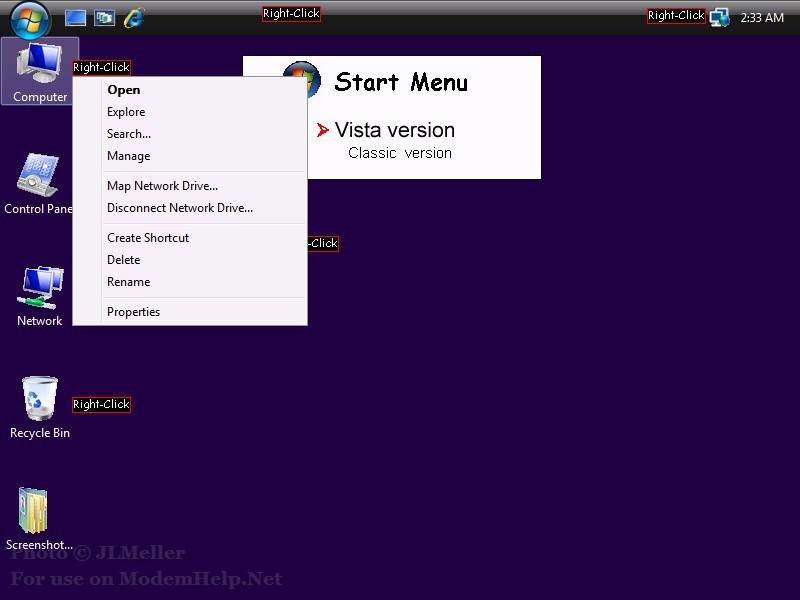800x600 pixels.
Task: Select the Network desktop icon
Action: click(x=40, y=296)
